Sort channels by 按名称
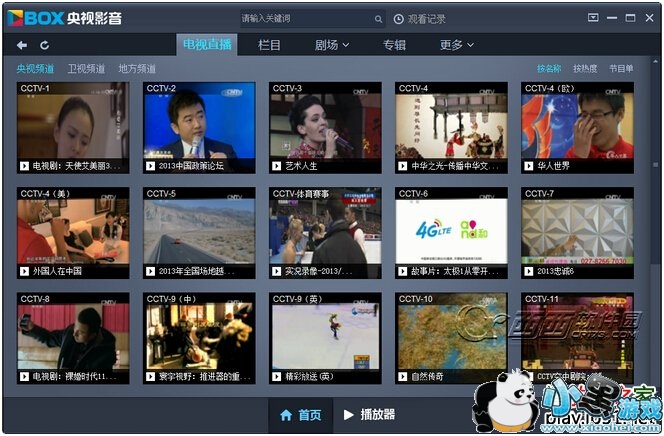 tap(549, 69)
